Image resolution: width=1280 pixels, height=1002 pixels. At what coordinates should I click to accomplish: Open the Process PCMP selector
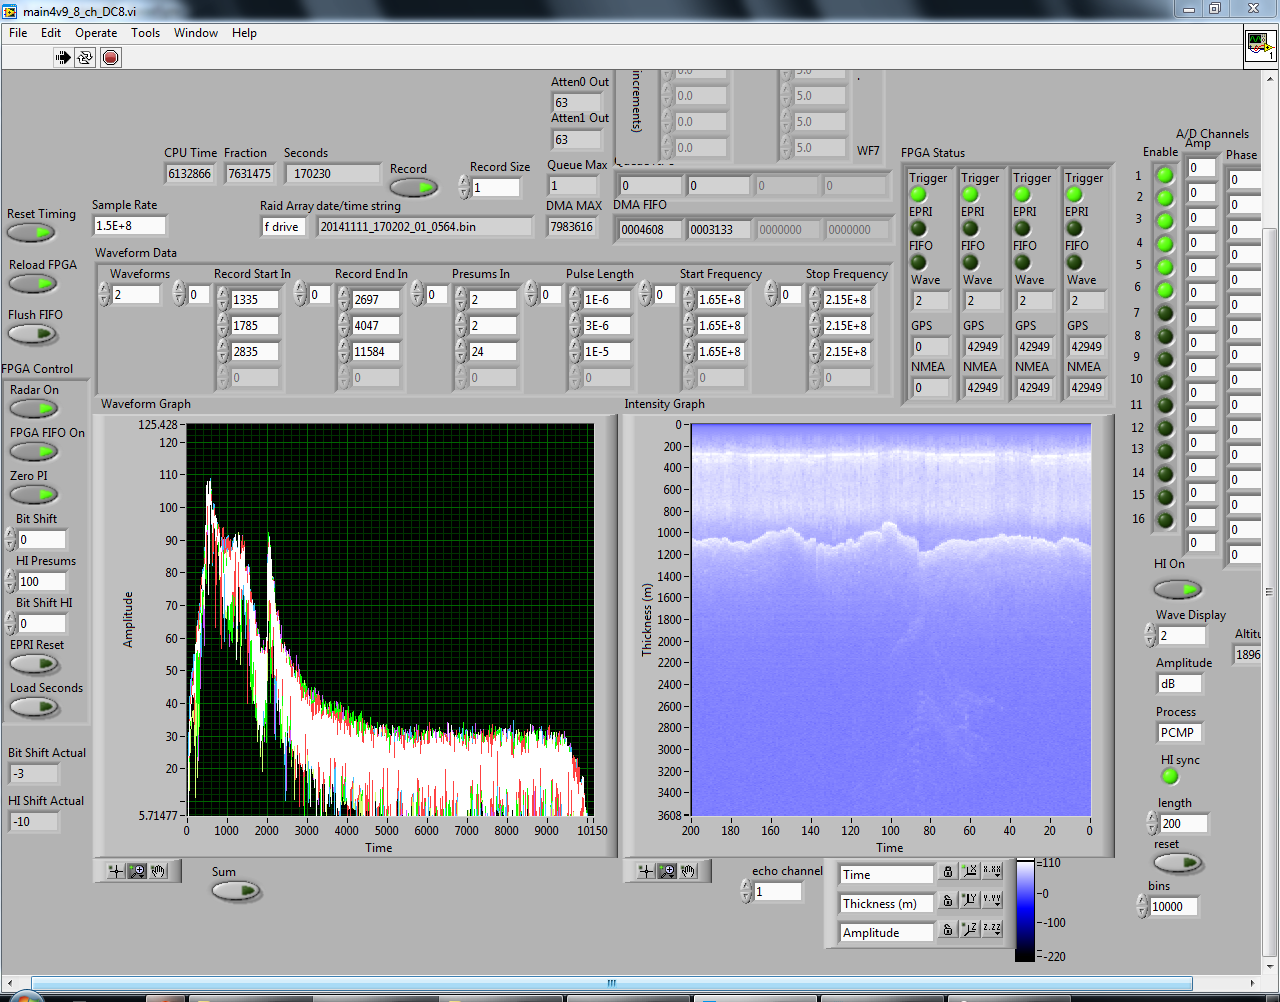point(1178,733)
